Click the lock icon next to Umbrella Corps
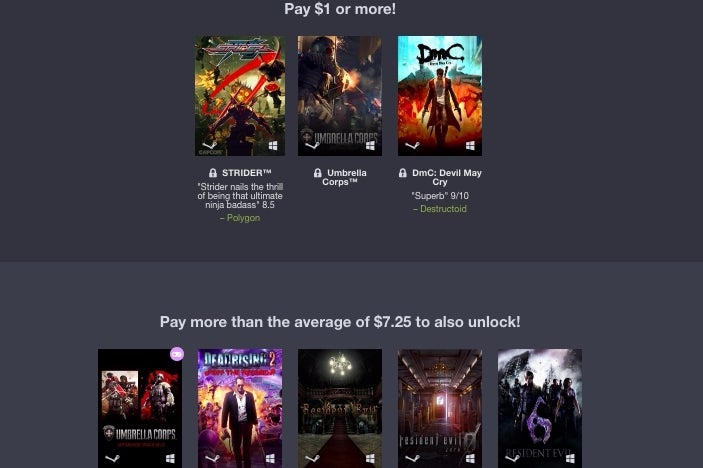 (x=318, y=173)
